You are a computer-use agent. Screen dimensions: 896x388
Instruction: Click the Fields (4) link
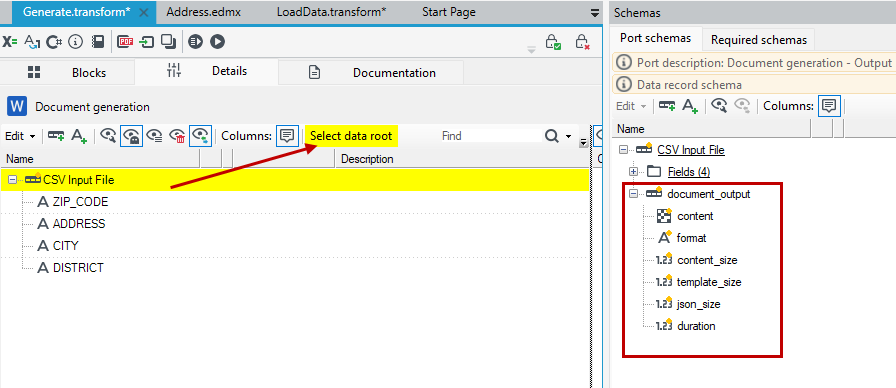[x=689, y=171]
